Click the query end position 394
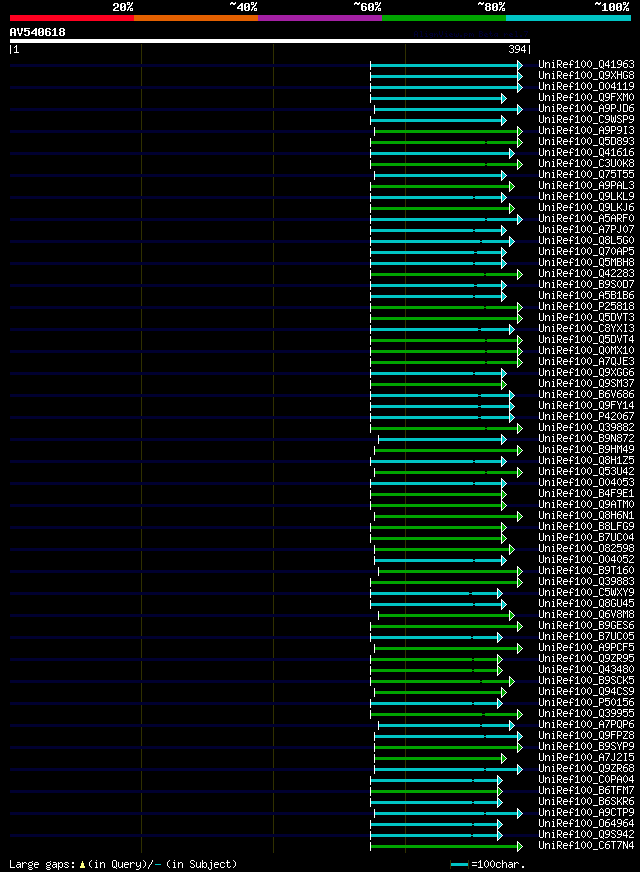640x872 pixels. 517,49
